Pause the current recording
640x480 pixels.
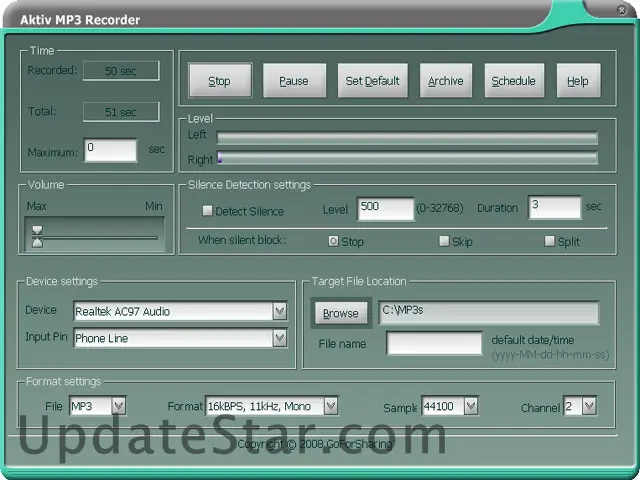[x=294, y=80]
